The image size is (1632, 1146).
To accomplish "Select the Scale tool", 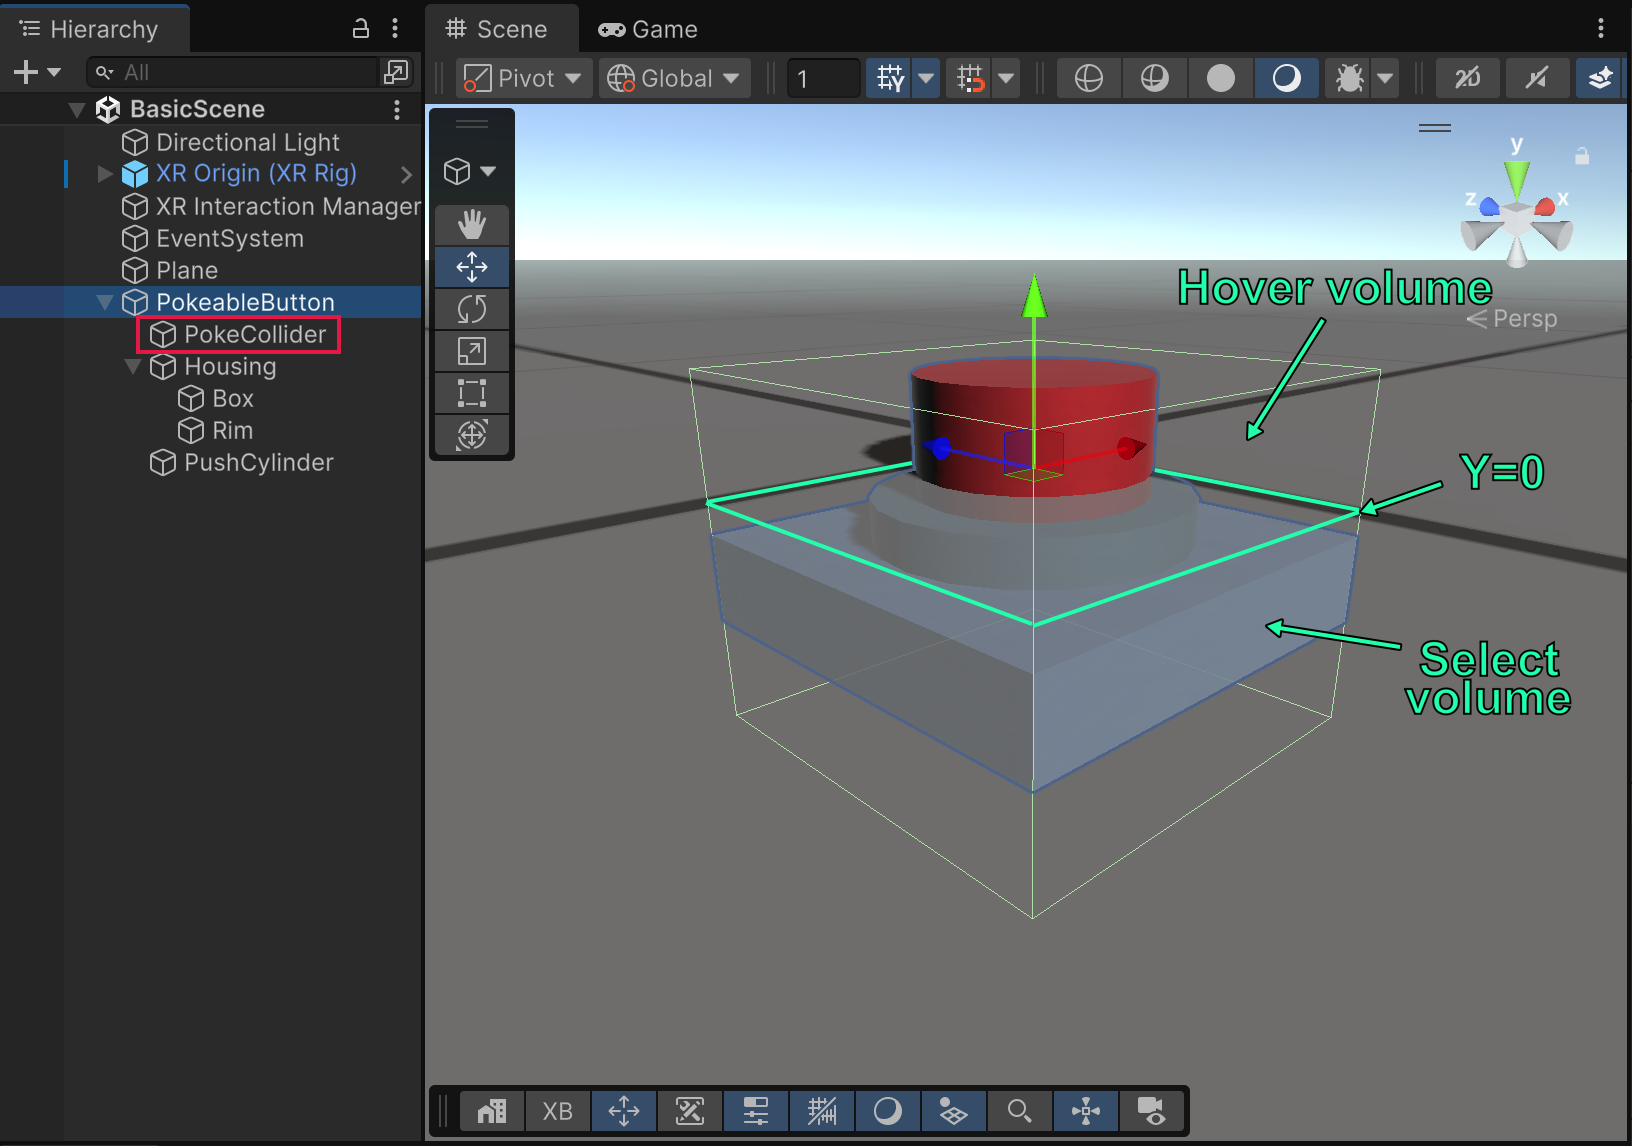I will pos(472,351).
